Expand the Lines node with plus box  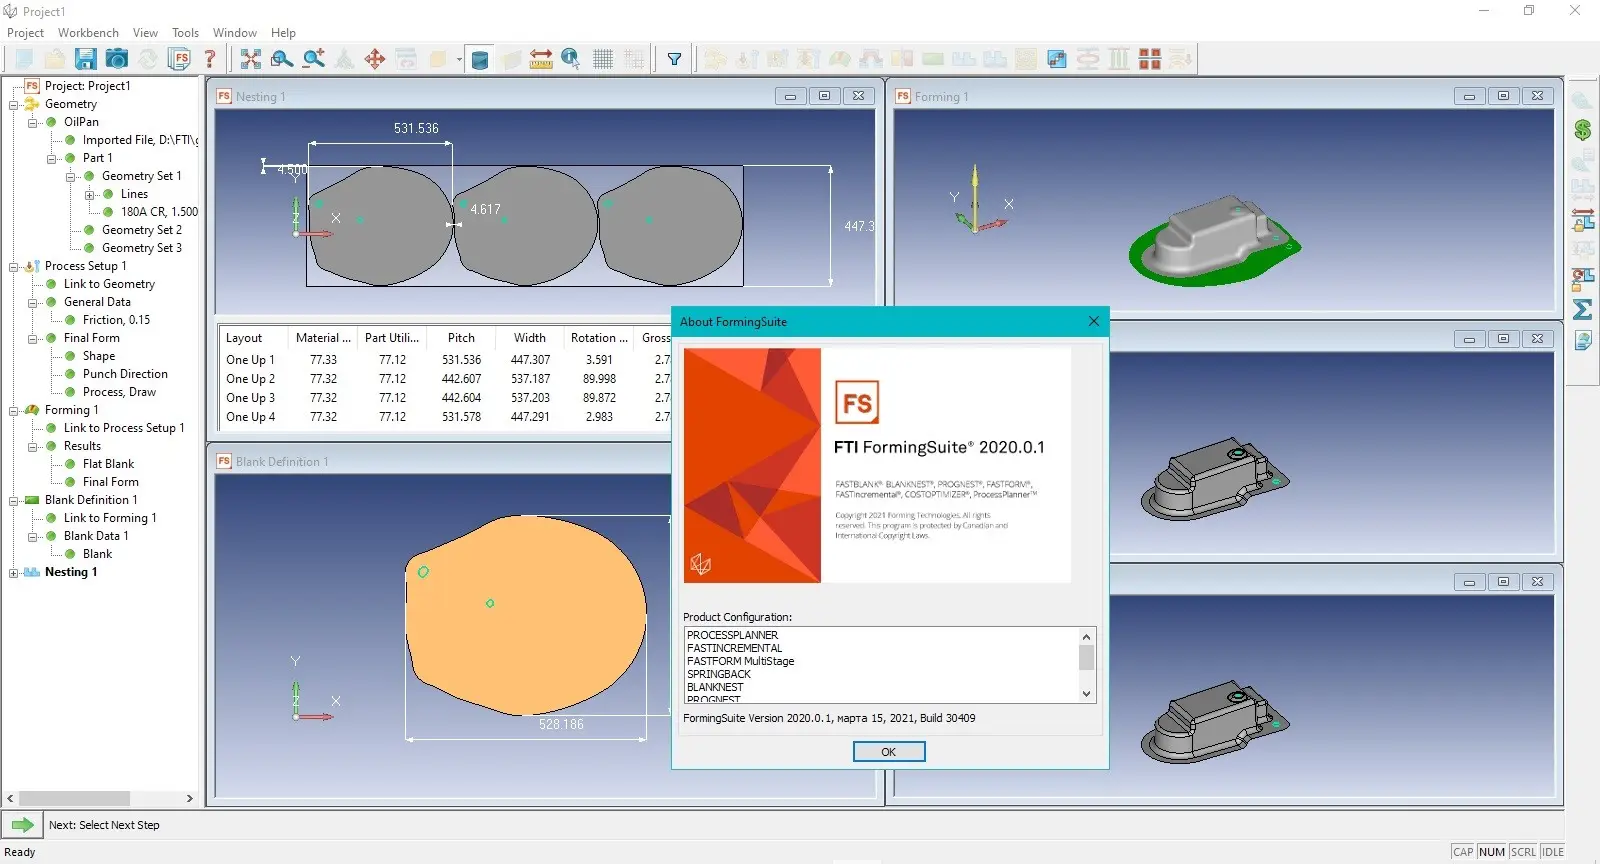[x=90, y=194]
